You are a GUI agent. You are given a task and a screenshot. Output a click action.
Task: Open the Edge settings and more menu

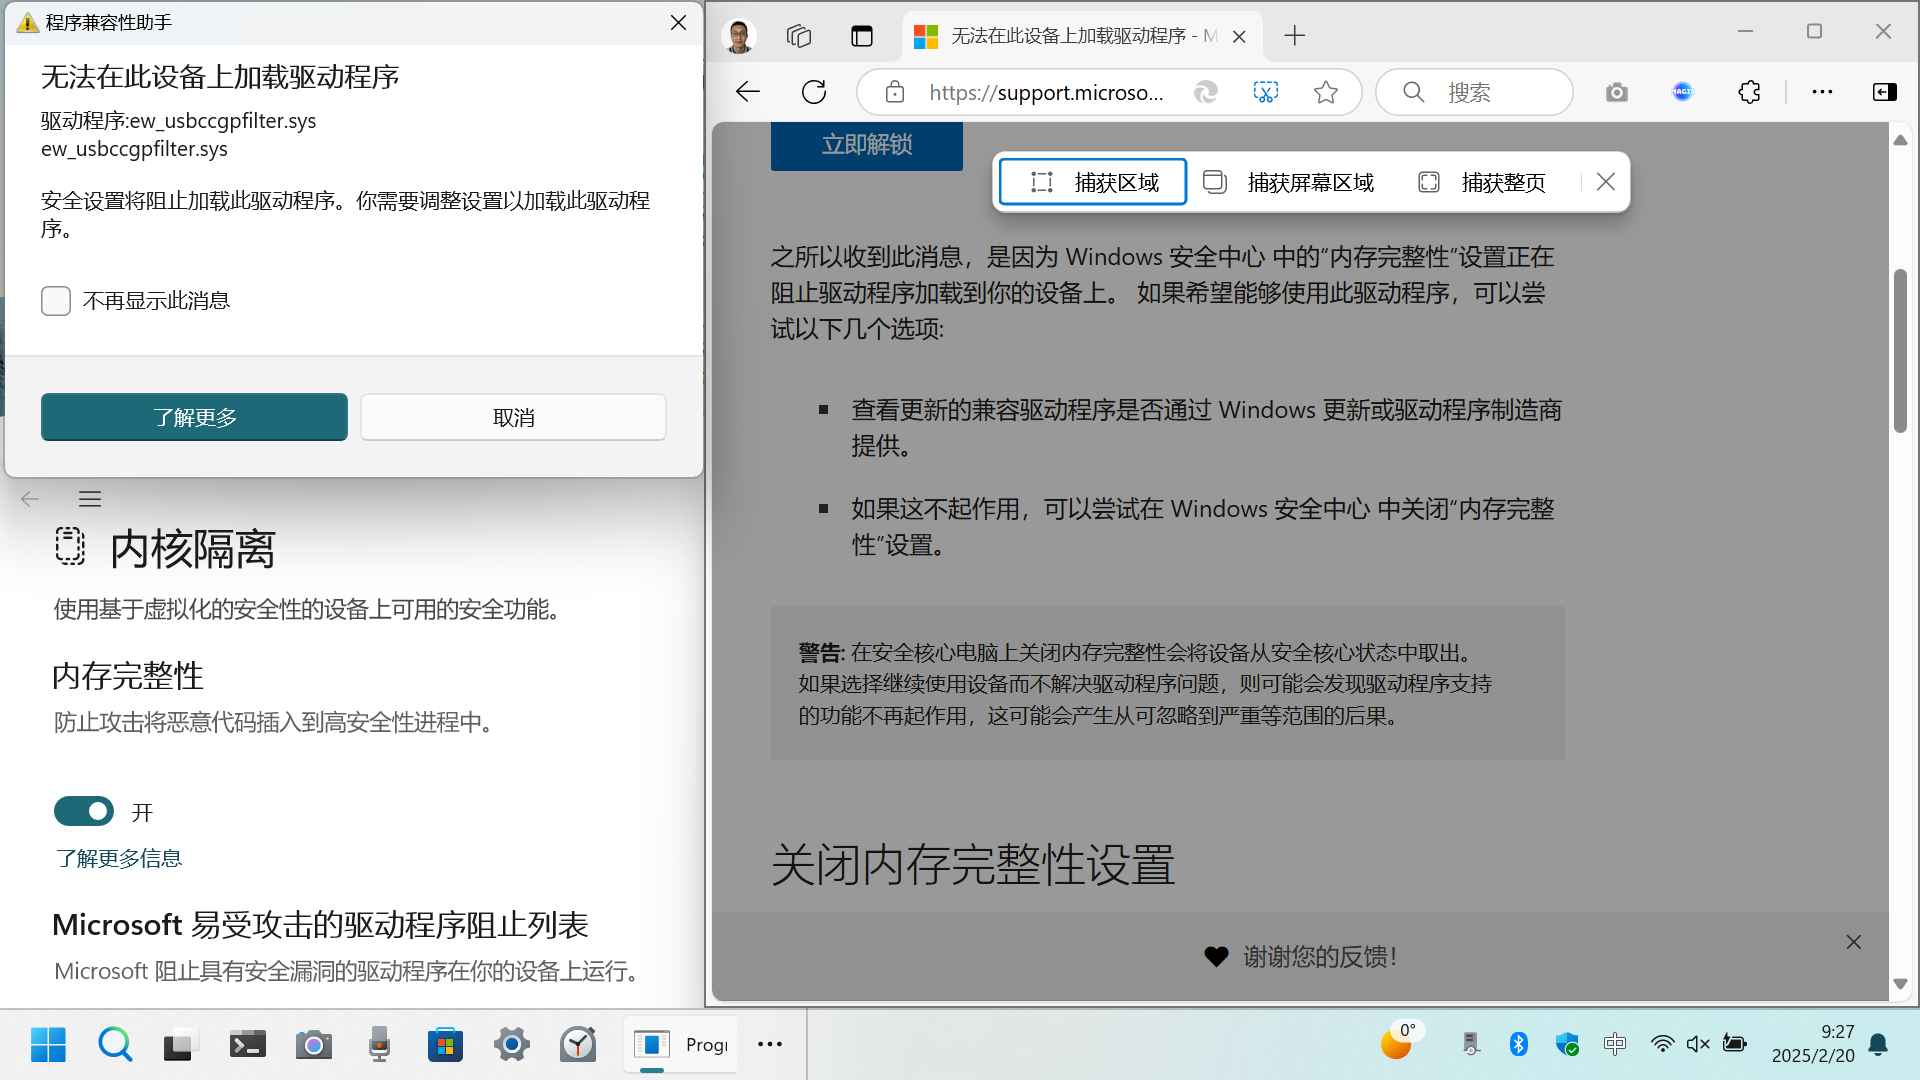1822,92
